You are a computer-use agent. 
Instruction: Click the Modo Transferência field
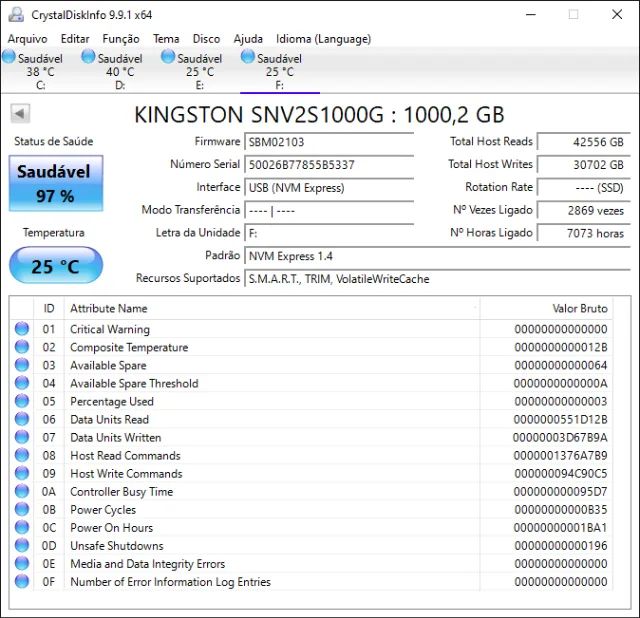(x=329, y=211)
